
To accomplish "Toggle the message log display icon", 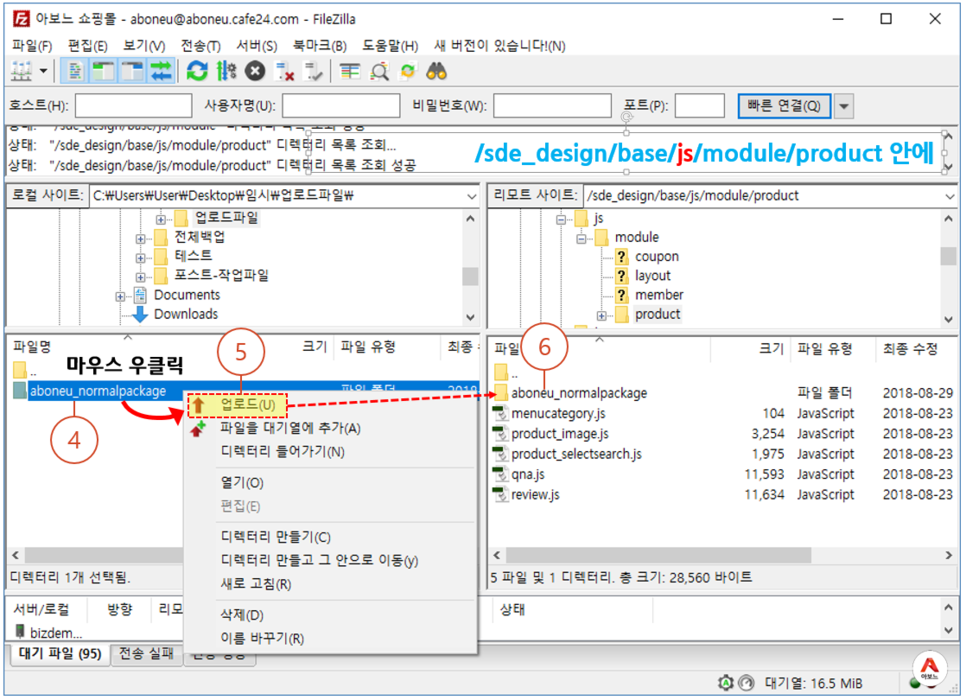I will [x=75, y=71].
